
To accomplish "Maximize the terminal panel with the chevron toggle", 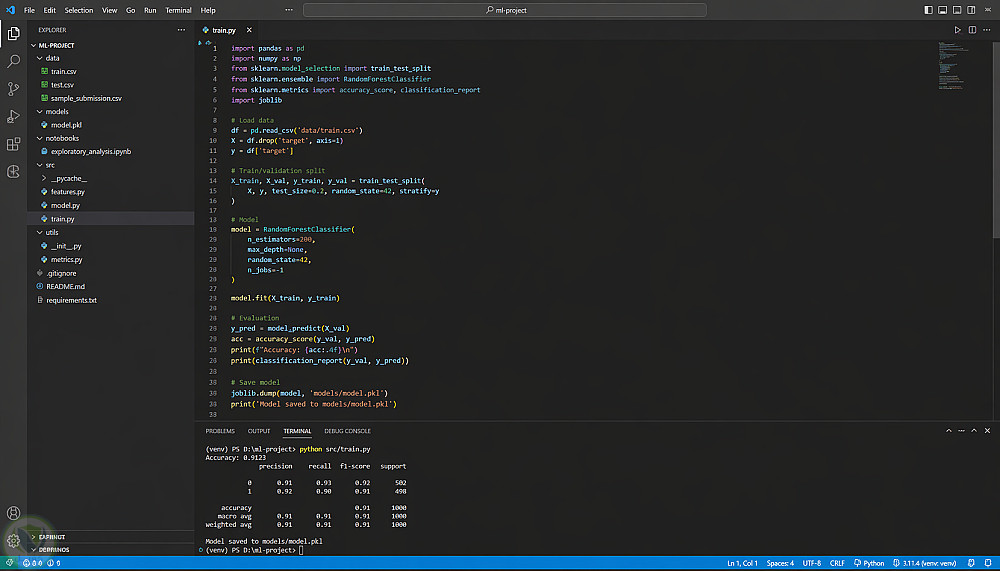I will (x=974, y=431).
